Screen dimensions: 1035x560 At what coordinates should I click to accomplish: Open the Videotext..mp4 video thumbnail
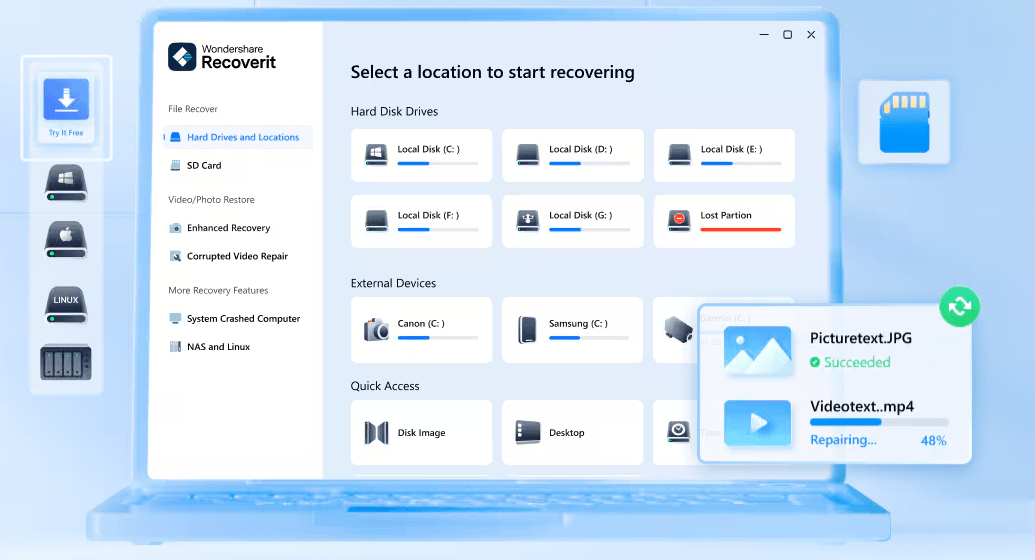pyautogui.click(x=757, y=423)
